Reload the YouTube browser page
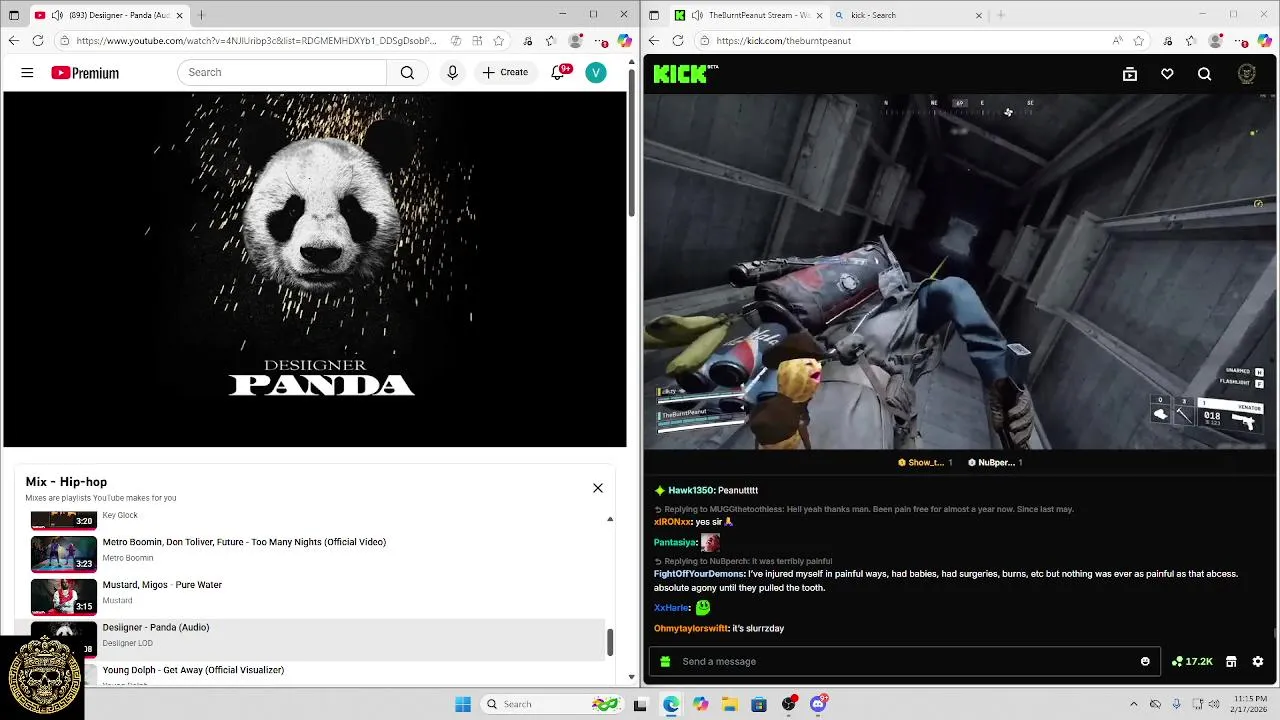Viewport: 1280px width, 720px height. [x=37, y=40]
